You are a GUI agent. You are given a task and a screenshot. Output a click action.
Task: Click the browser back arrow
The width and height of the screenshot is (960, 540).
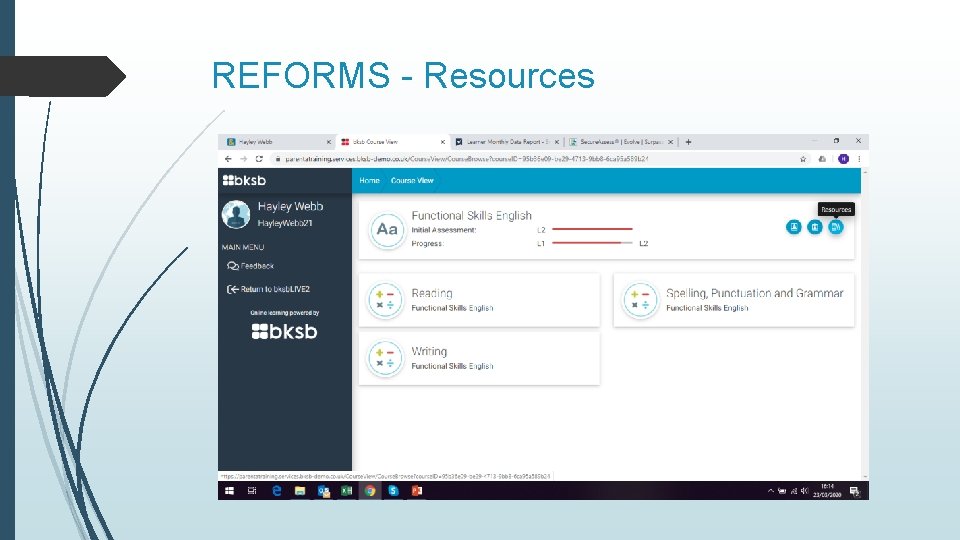click(x=228, y=159)
